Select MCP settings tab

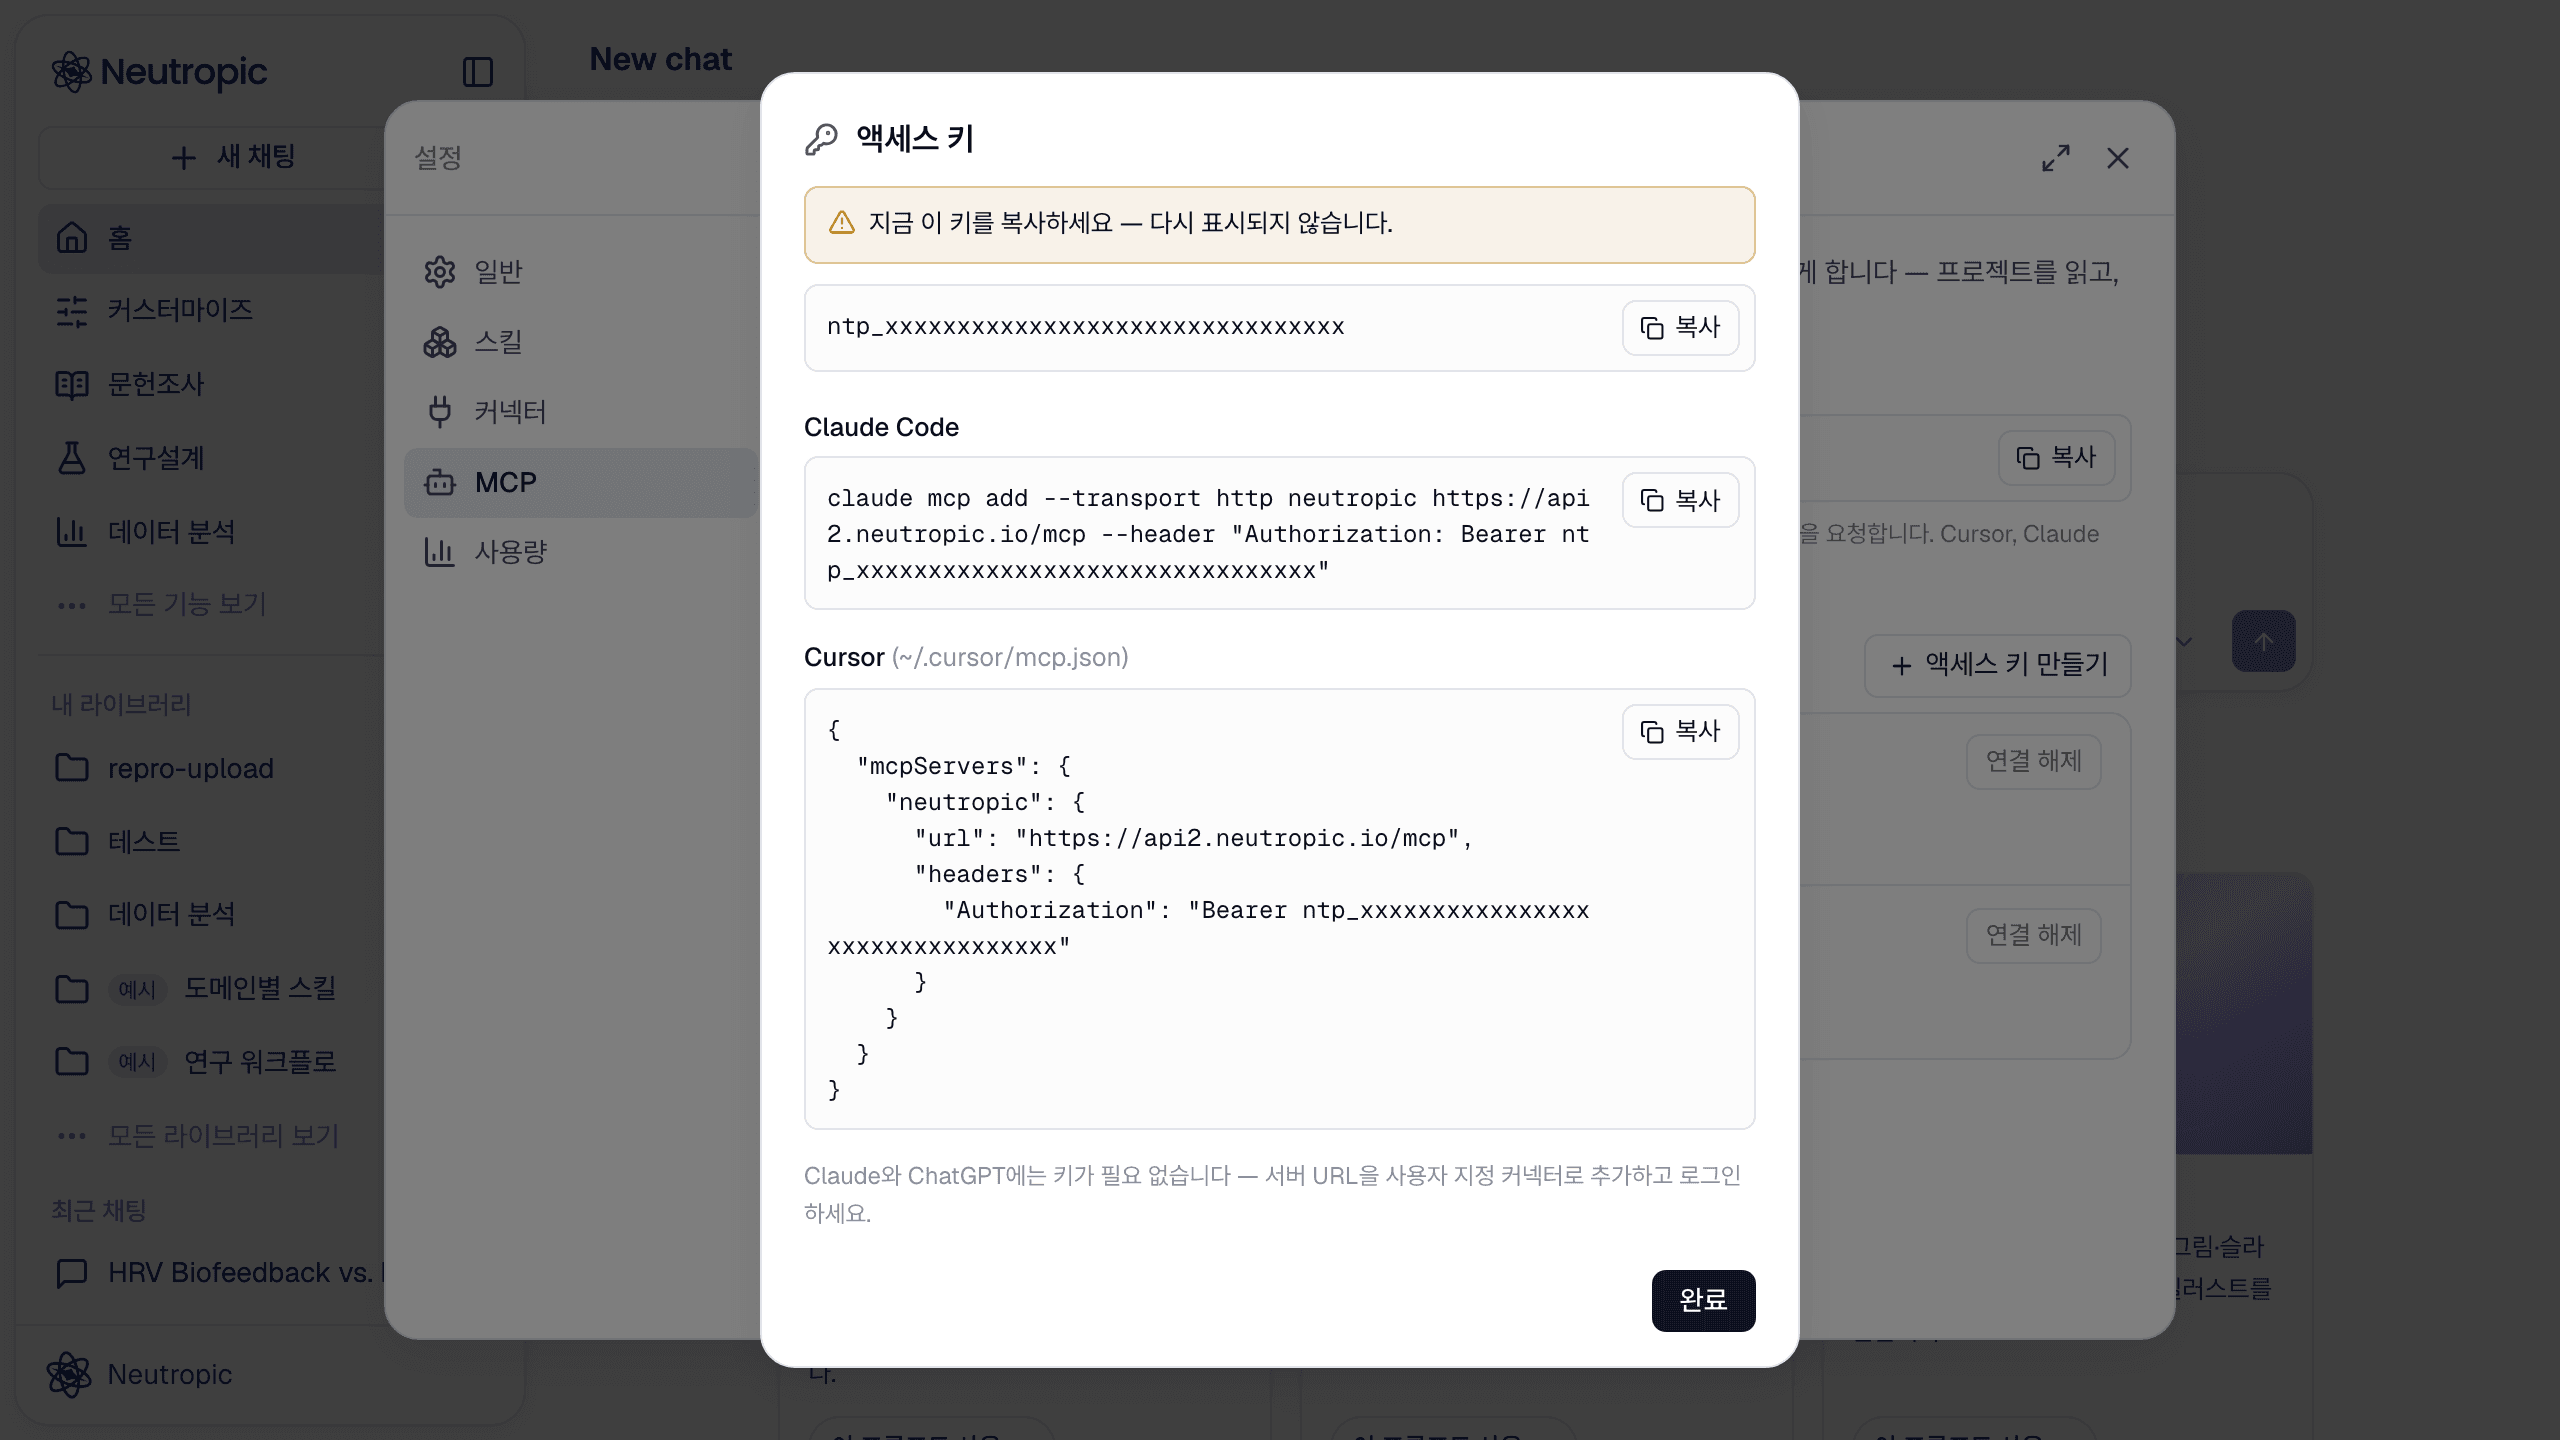click(580, 483)
